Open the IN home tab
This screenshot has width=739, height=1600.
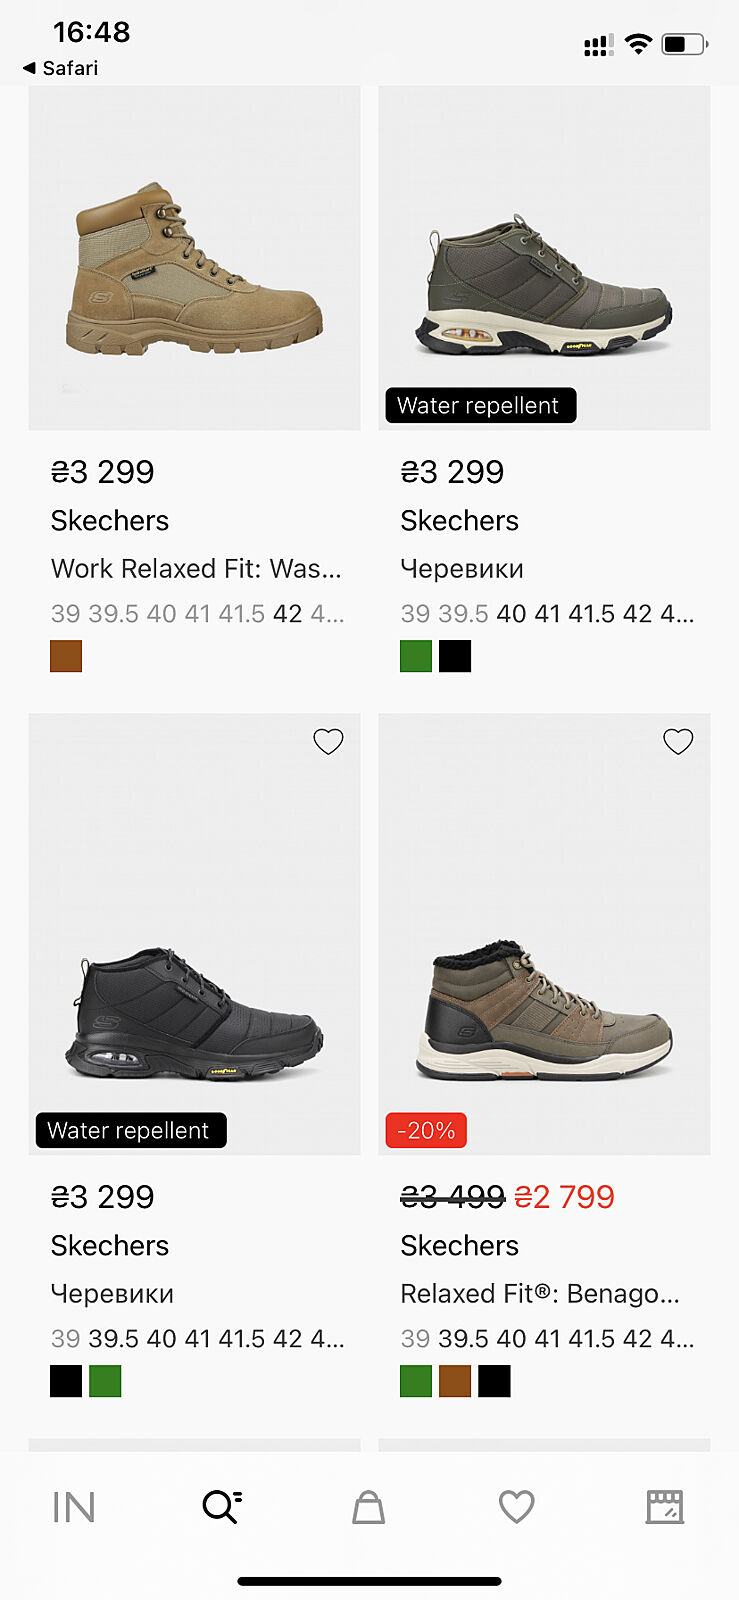tap(73, 1507)
